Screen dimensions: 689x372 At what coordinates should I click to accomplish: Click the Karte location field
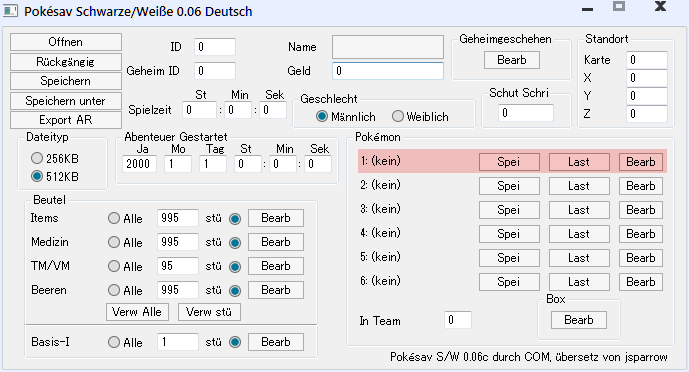[647, 60]
